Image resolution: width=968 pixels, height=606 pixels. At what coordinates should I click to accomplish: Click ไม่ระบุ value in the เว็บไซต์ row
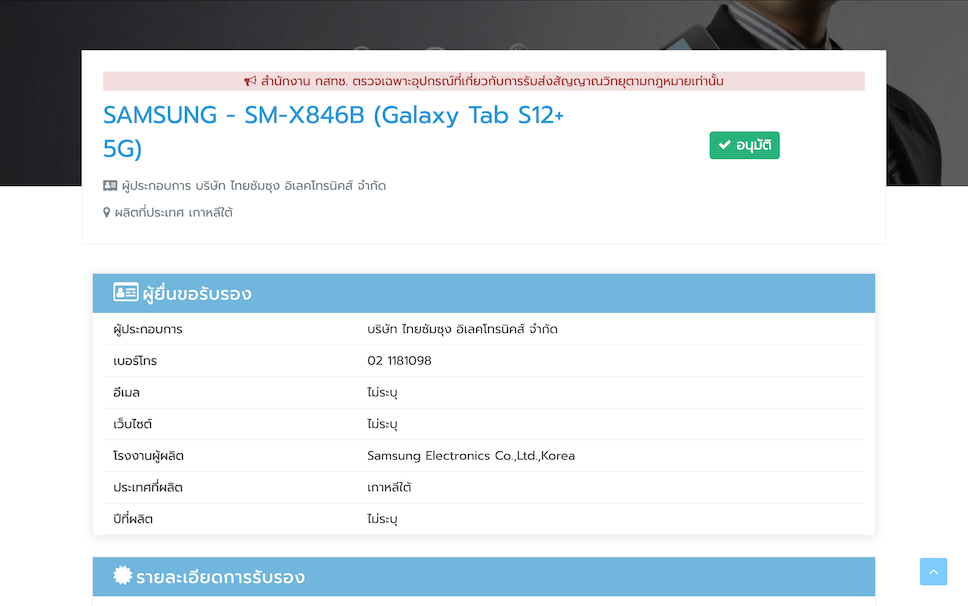pyautogui.click(x=382, y=424)
